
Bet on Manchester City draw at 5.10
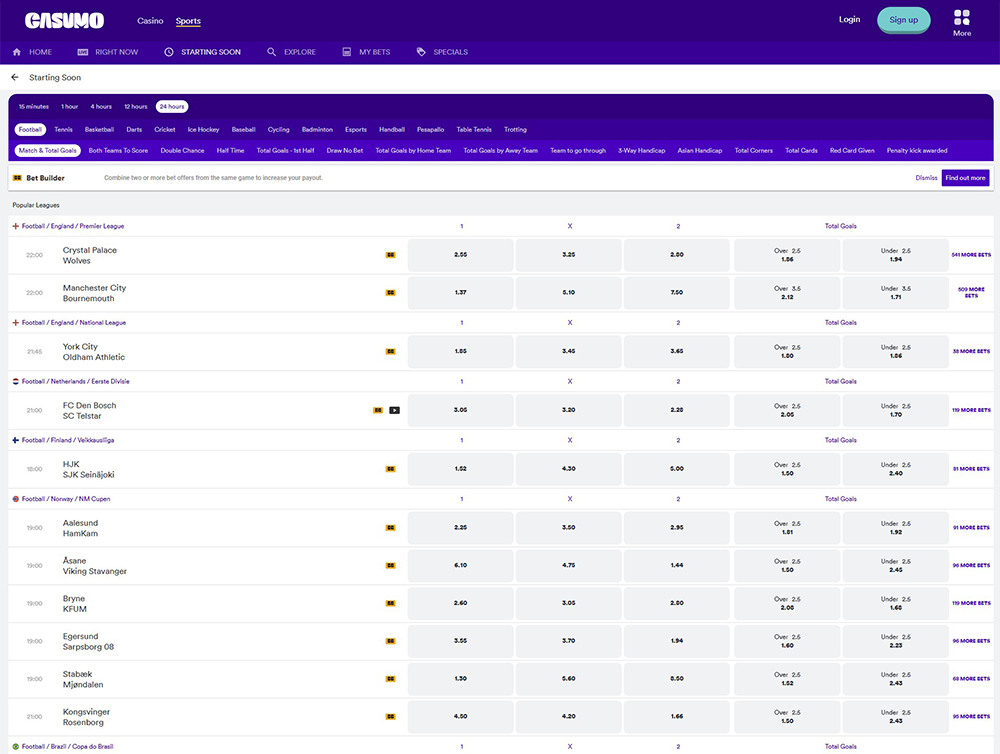click(x=568, y=293)
